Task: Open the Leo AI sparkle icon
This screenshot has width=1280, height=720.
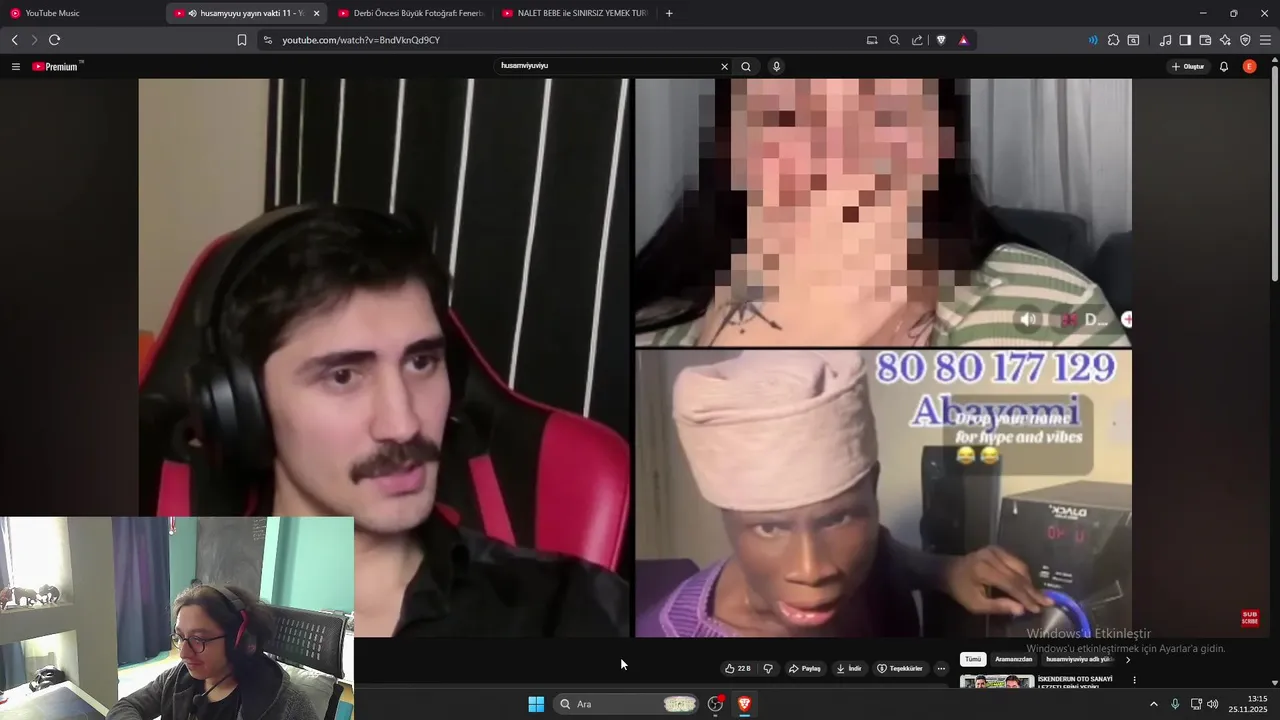Action: click(x=1225, y=40)
